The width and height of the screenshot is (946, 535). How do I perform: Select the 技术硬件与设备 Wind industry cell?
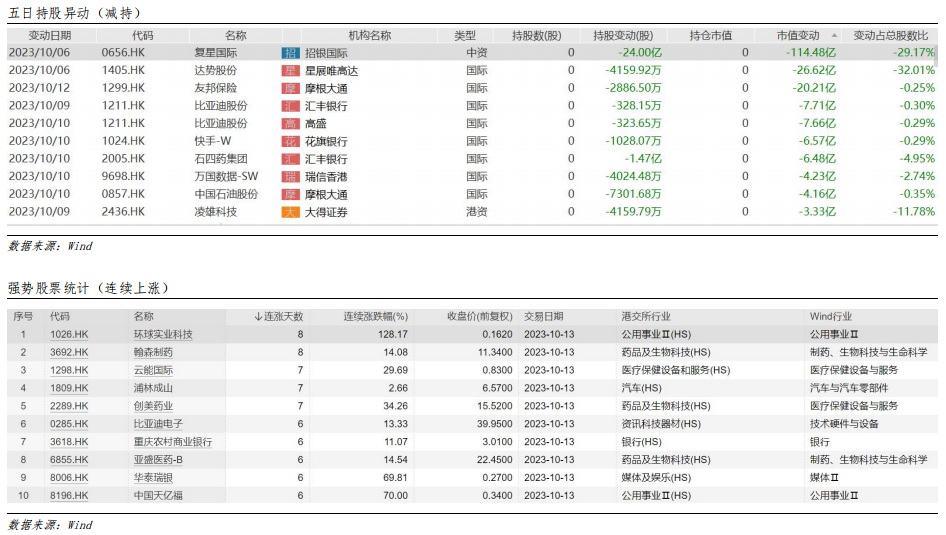pyautogui.click(x=844, y=424)
